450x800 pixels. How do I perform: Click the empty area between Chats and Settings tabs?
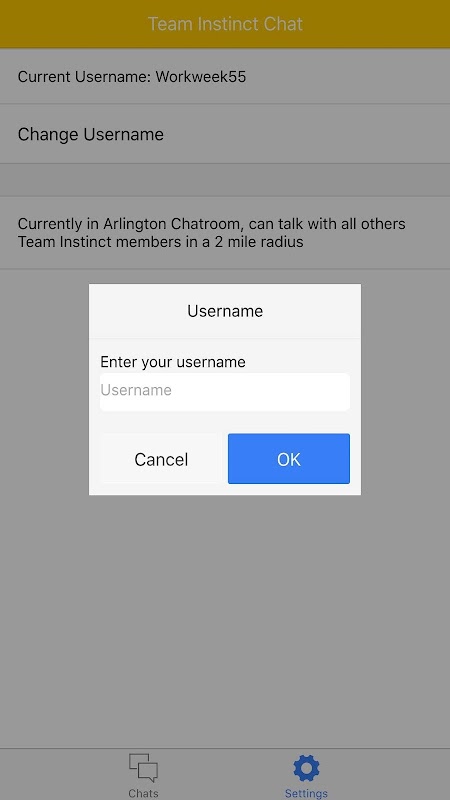(x=225, y=774)
